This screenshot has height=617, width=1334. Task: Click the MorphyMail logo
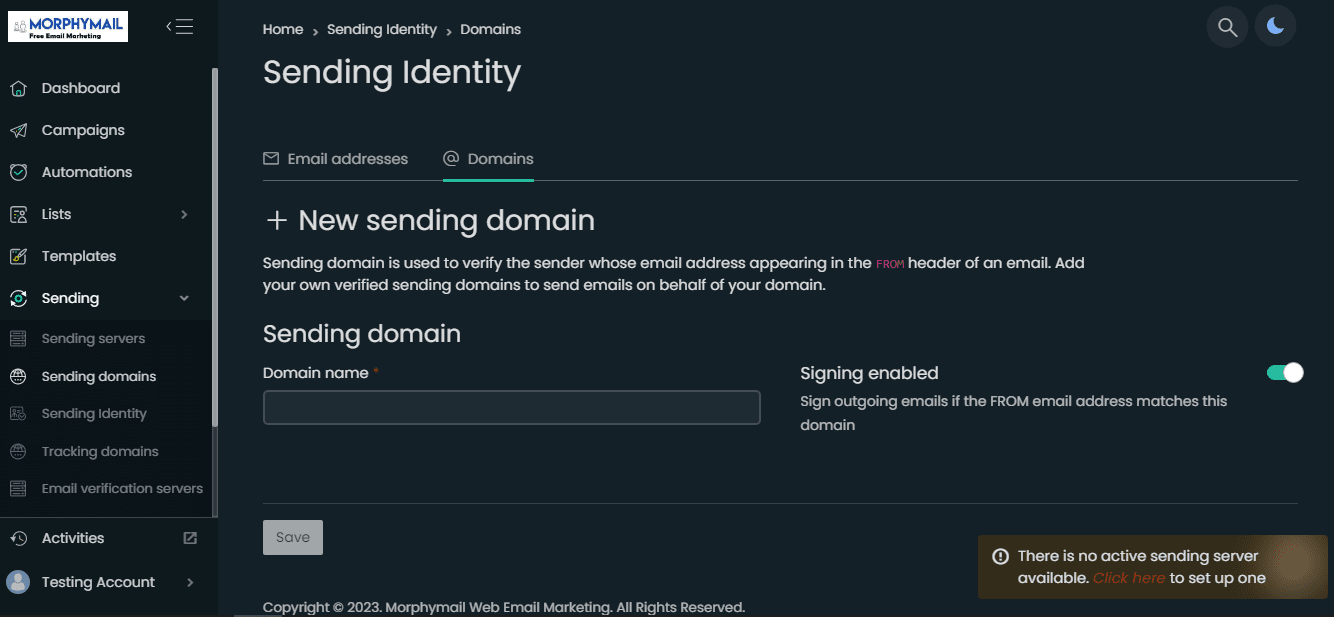(x=68, y=27)
